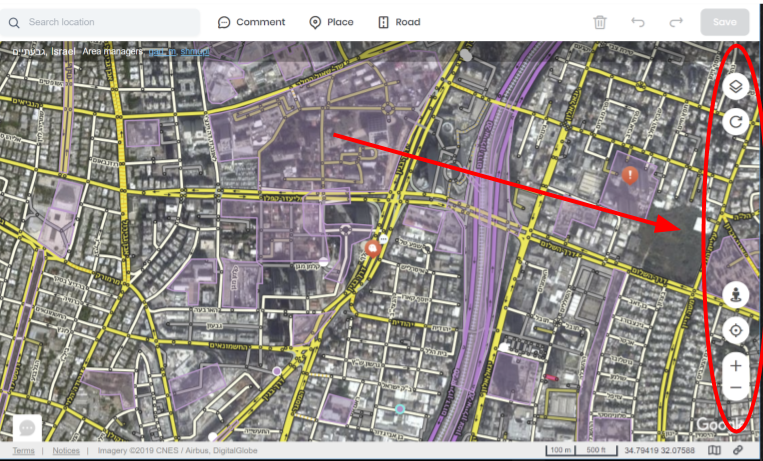Undo the last edit

click(x=638, y=22)
